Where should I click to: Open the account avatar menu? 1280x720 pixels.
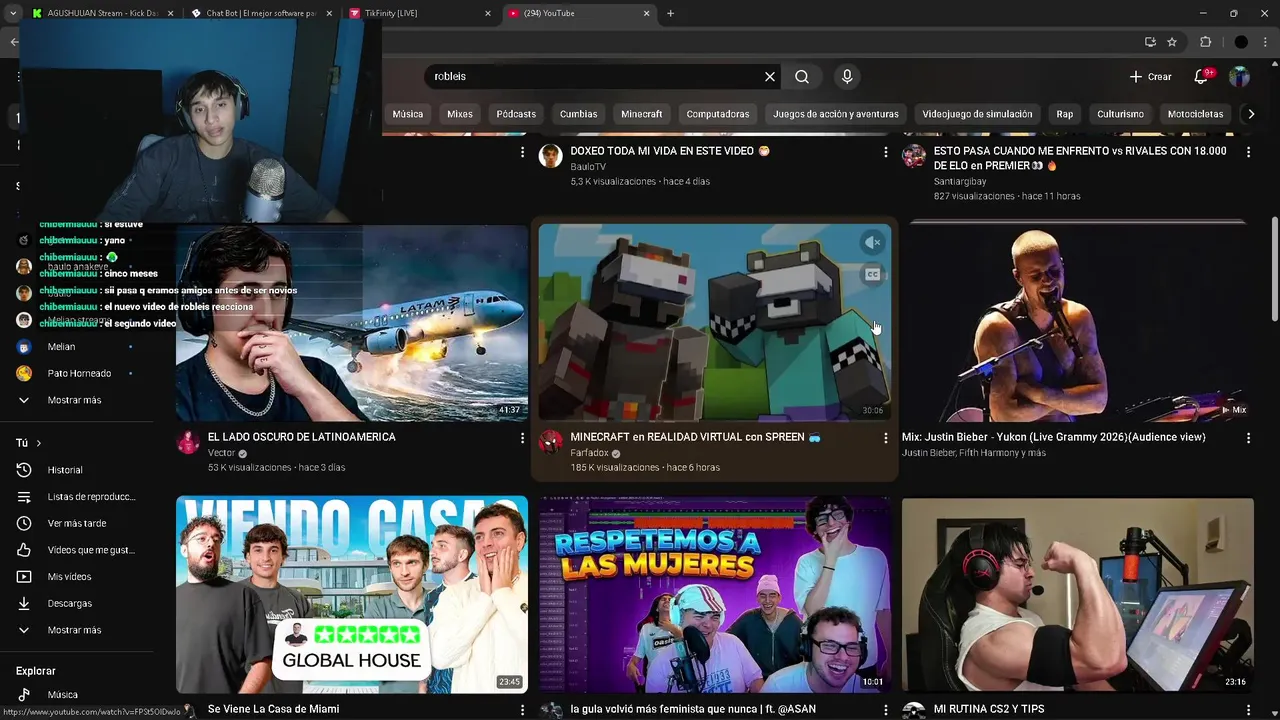point(1240,77)
